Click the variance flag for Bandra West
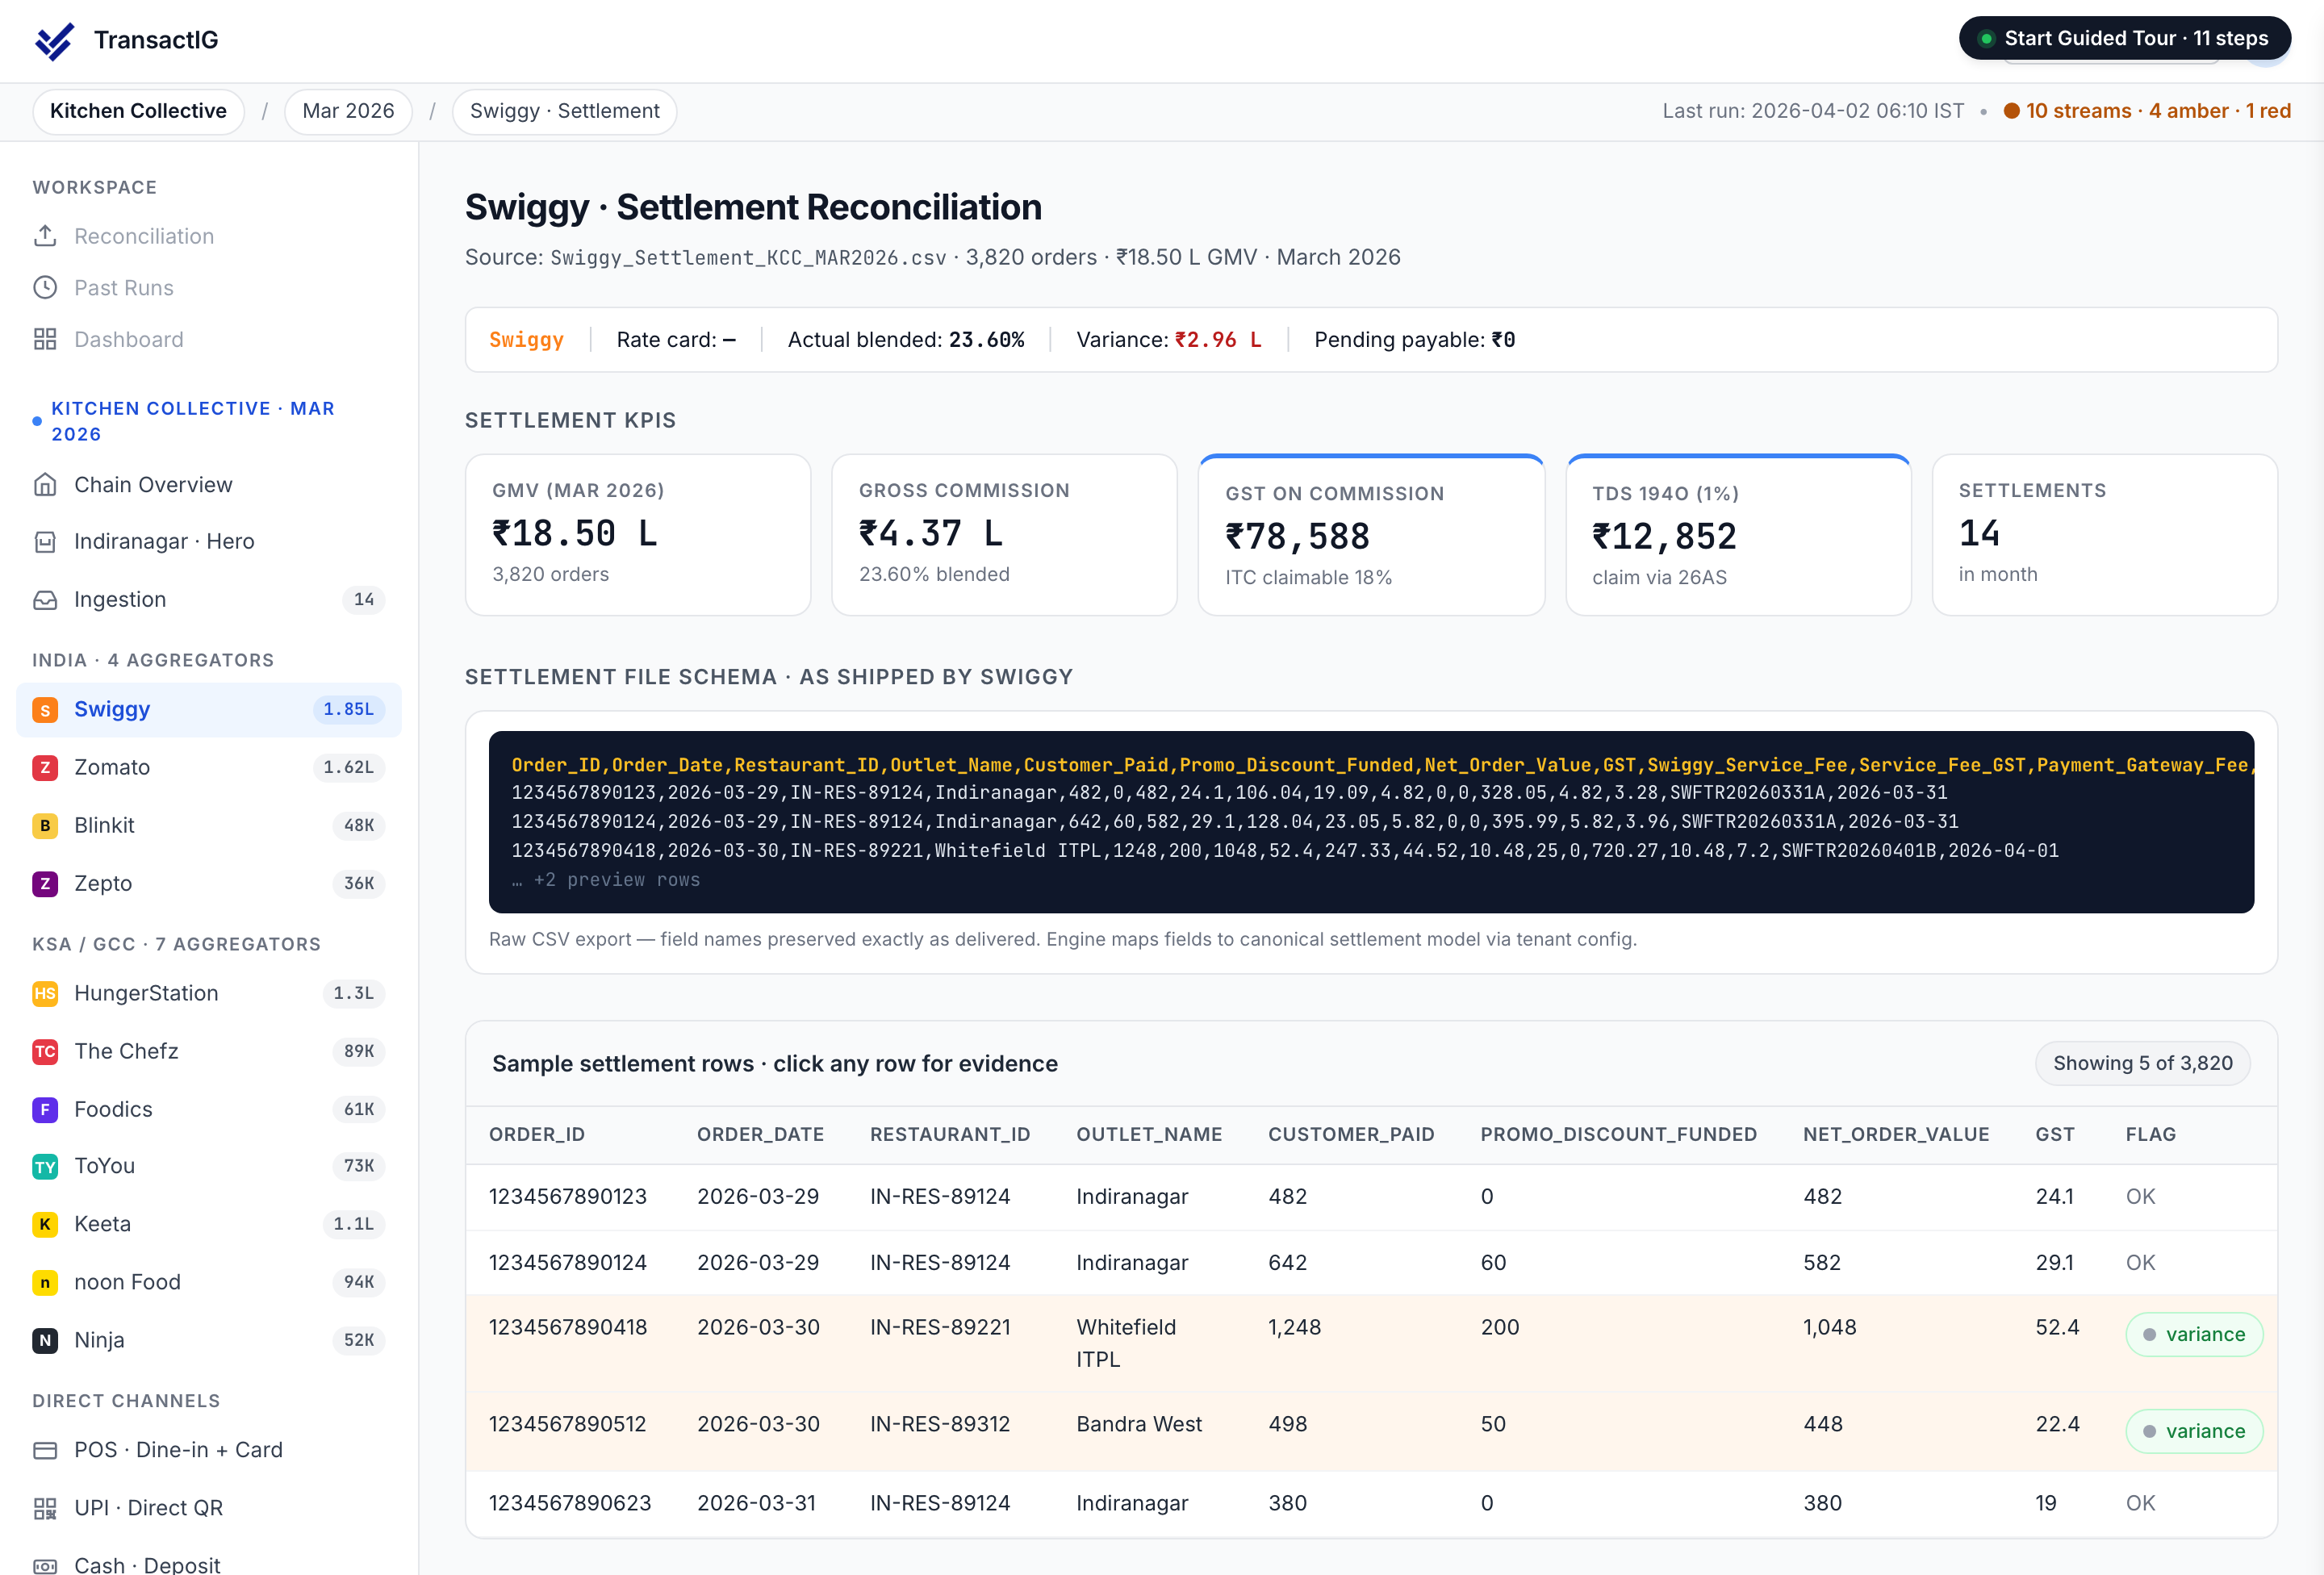The image size is (2324, 1575). (2194, 1432)
